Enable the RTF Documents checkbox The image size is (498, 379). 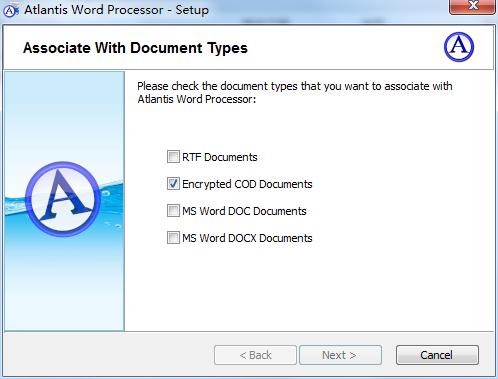pos(173,156)
